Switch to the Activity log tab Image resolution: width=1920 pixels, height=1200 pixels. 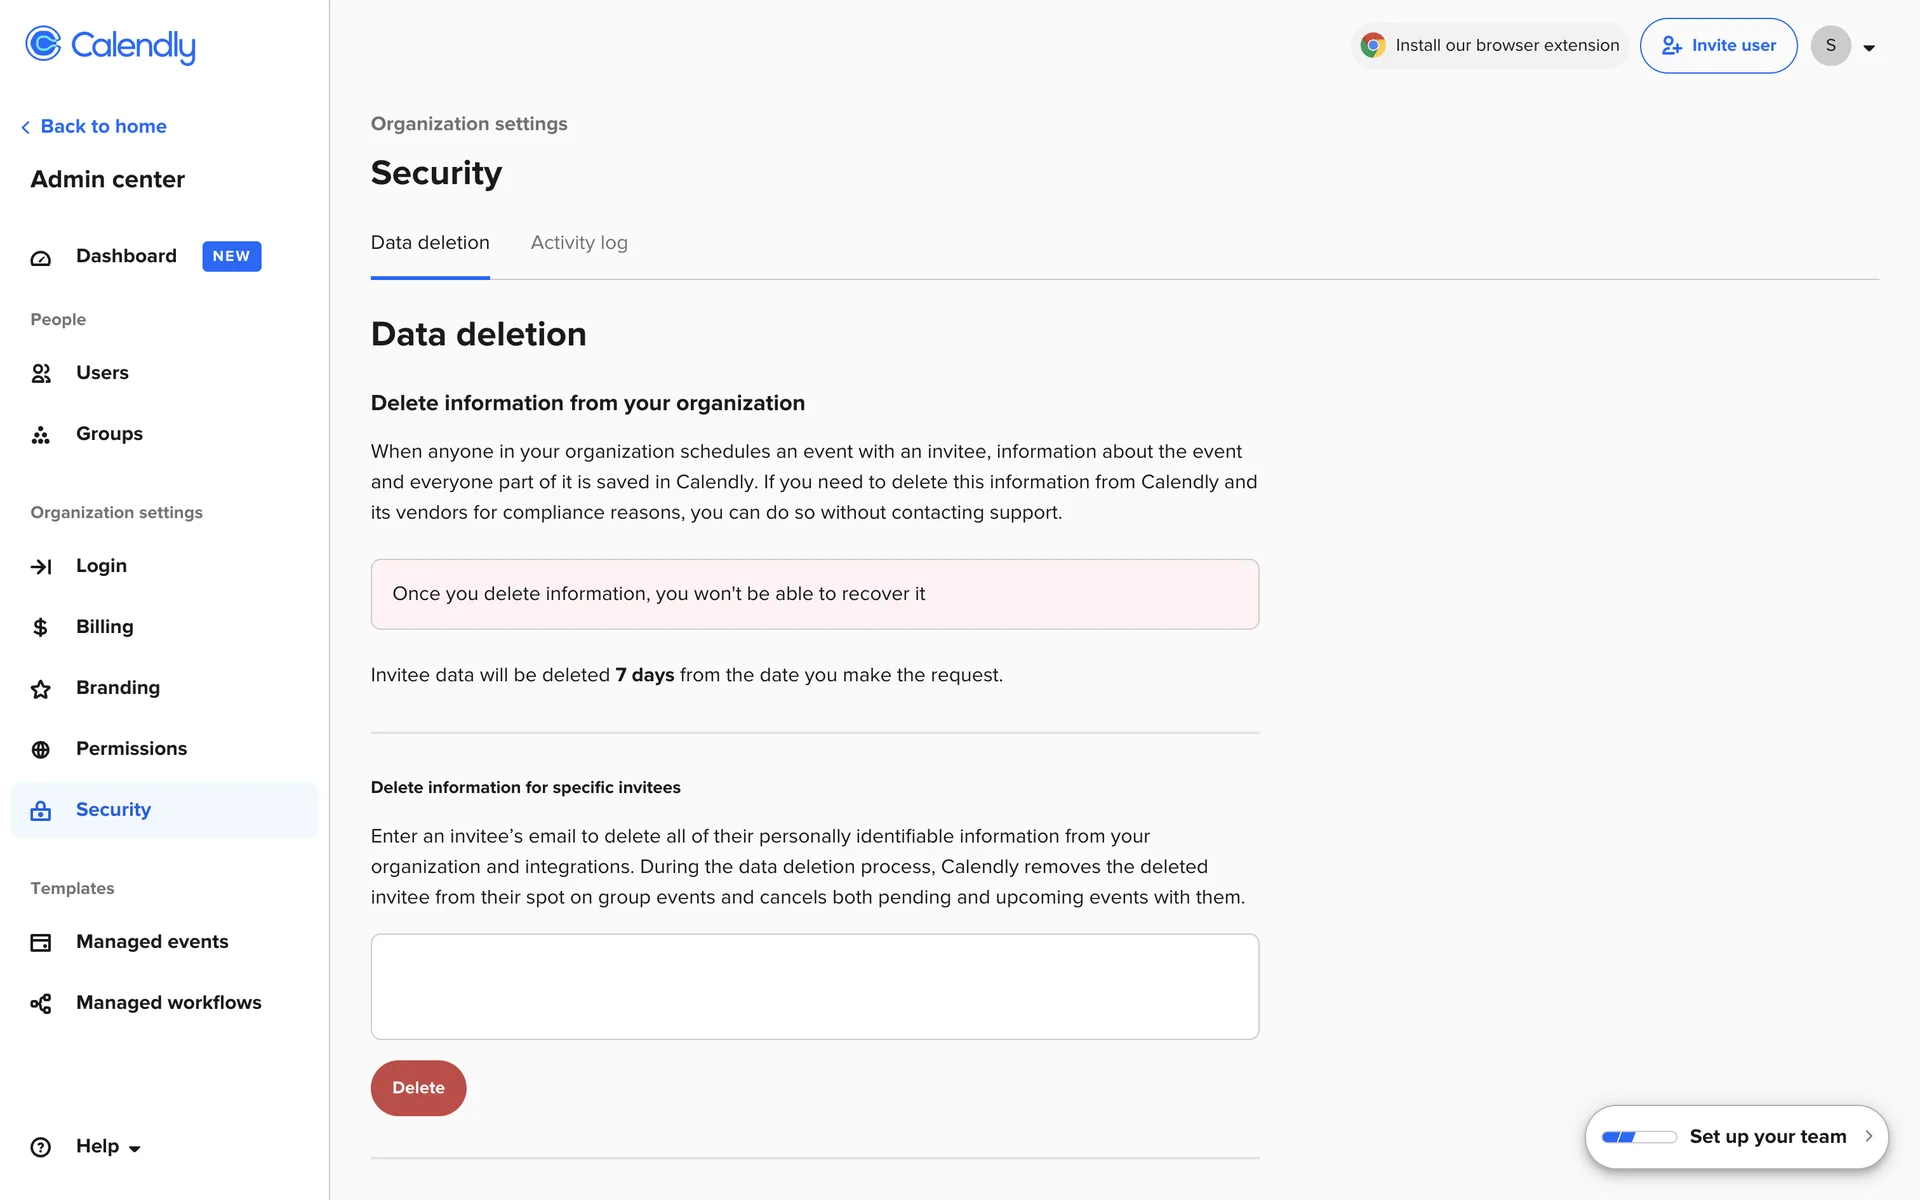pos(579,243)
